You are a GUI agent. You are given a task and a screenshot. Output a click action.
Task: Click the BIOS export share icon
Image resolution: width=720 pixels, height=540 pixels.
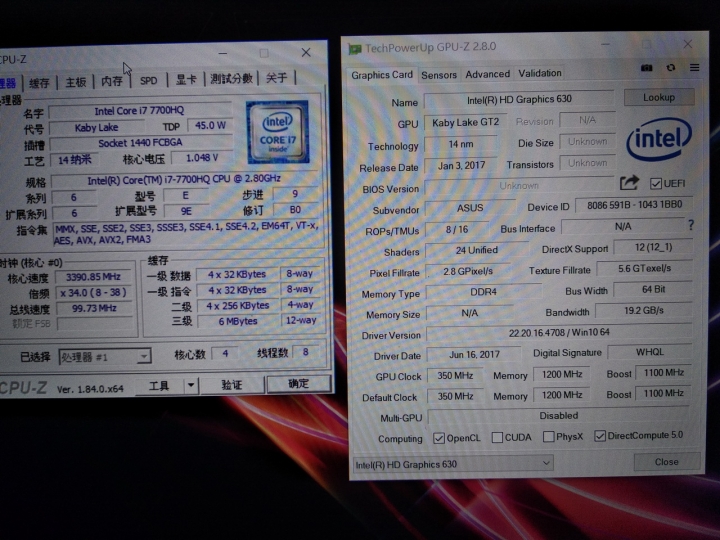(629, 183)
